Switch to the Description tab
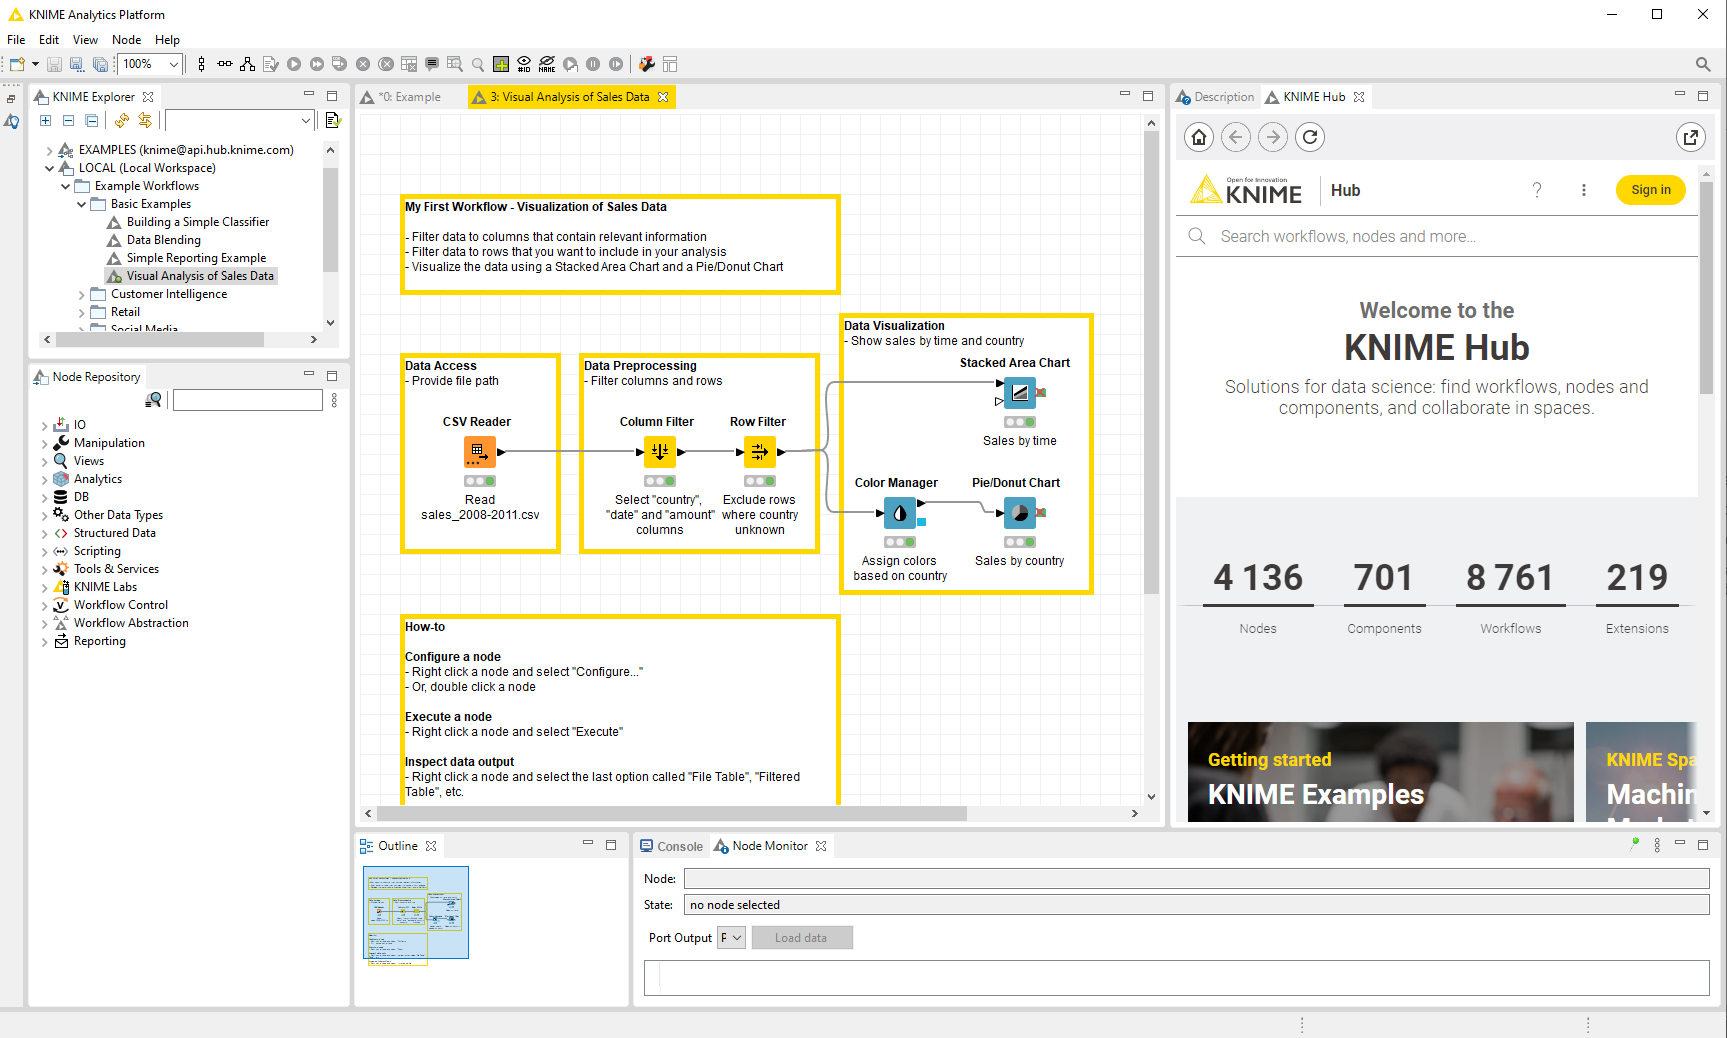1727x1038 pixels. click(x=1215, y=97)
